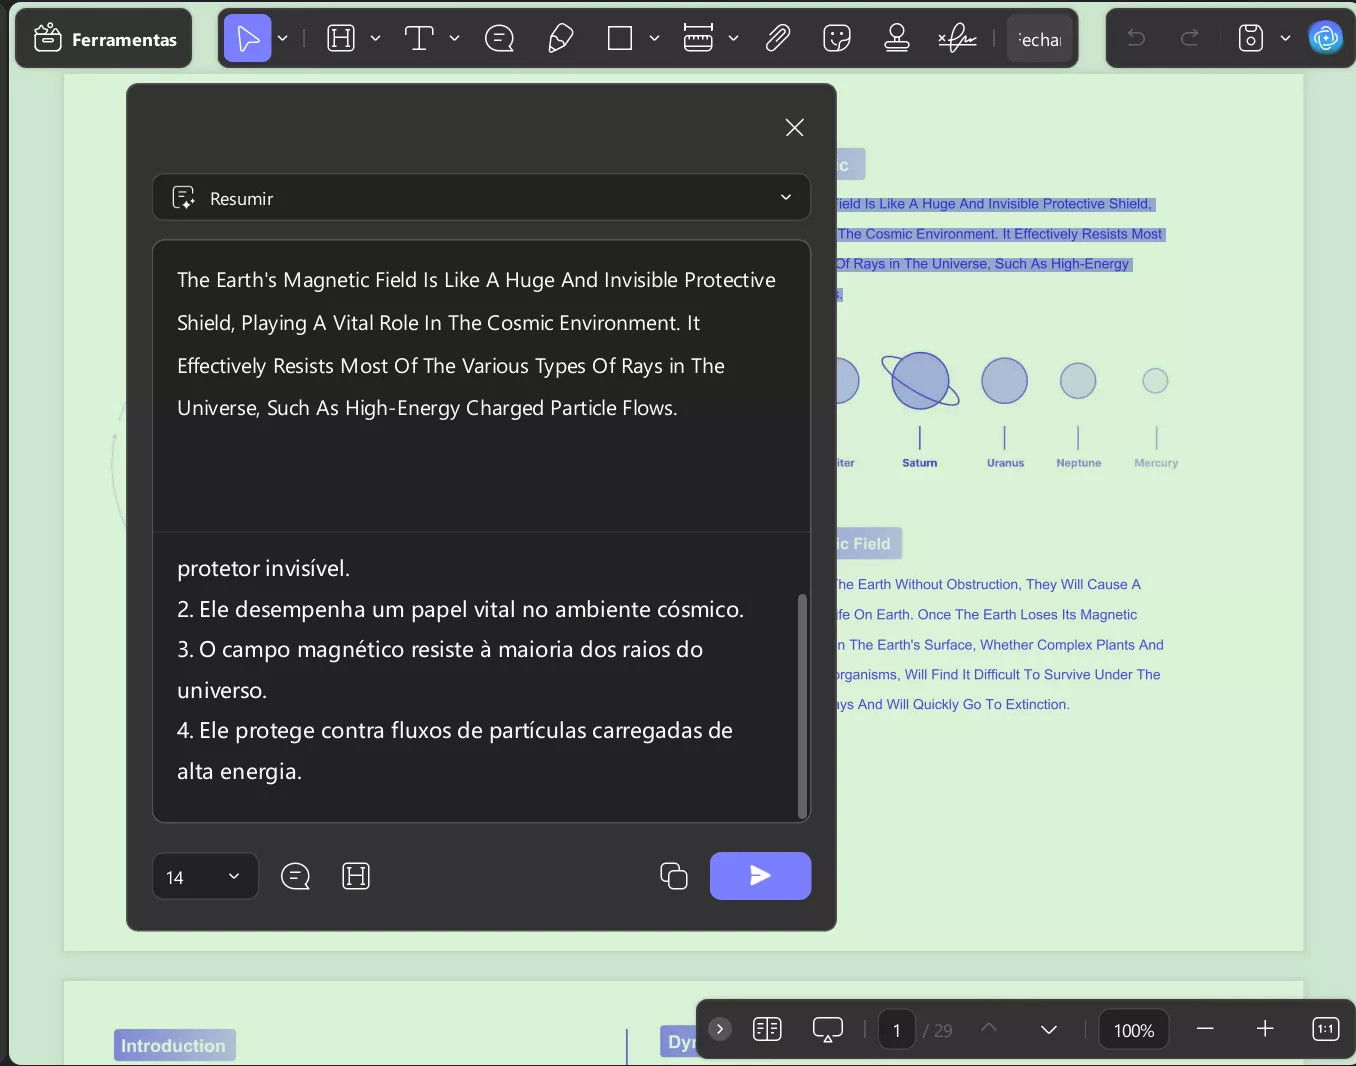The image size is (1356, 1066).
Task: Click highlight icon in dialog footer
Action: click(x=356, y=876)
